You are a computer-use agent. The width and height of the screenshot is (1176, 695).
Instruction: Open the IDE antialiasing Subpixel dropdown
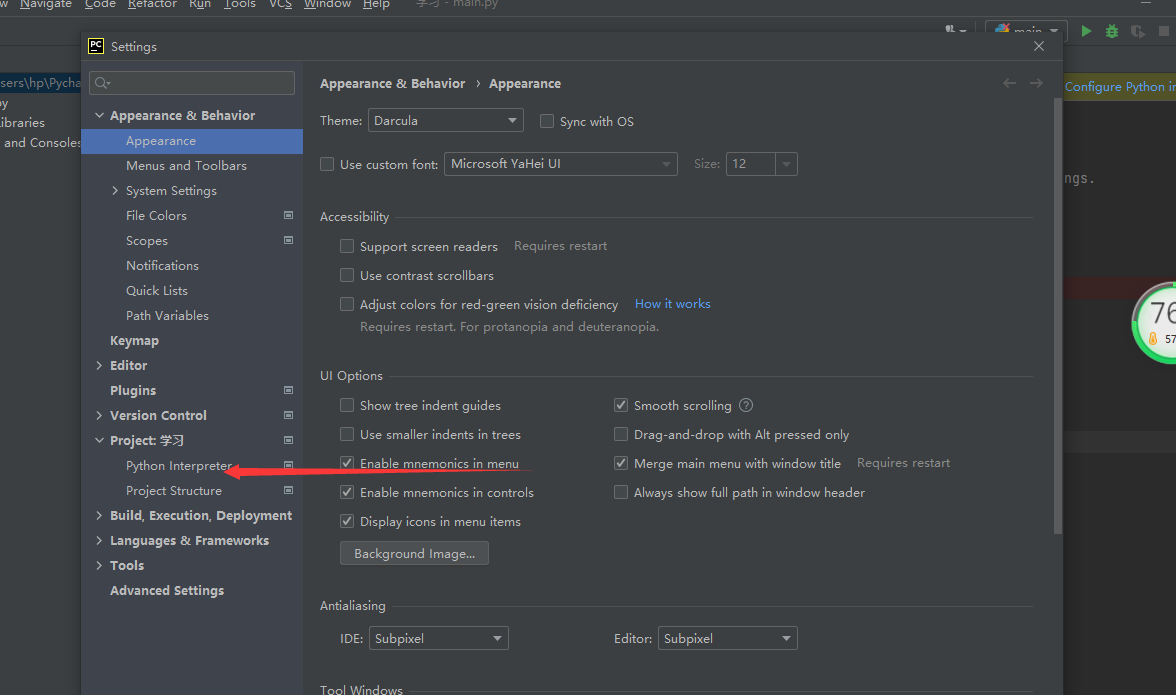click(439, 638)
